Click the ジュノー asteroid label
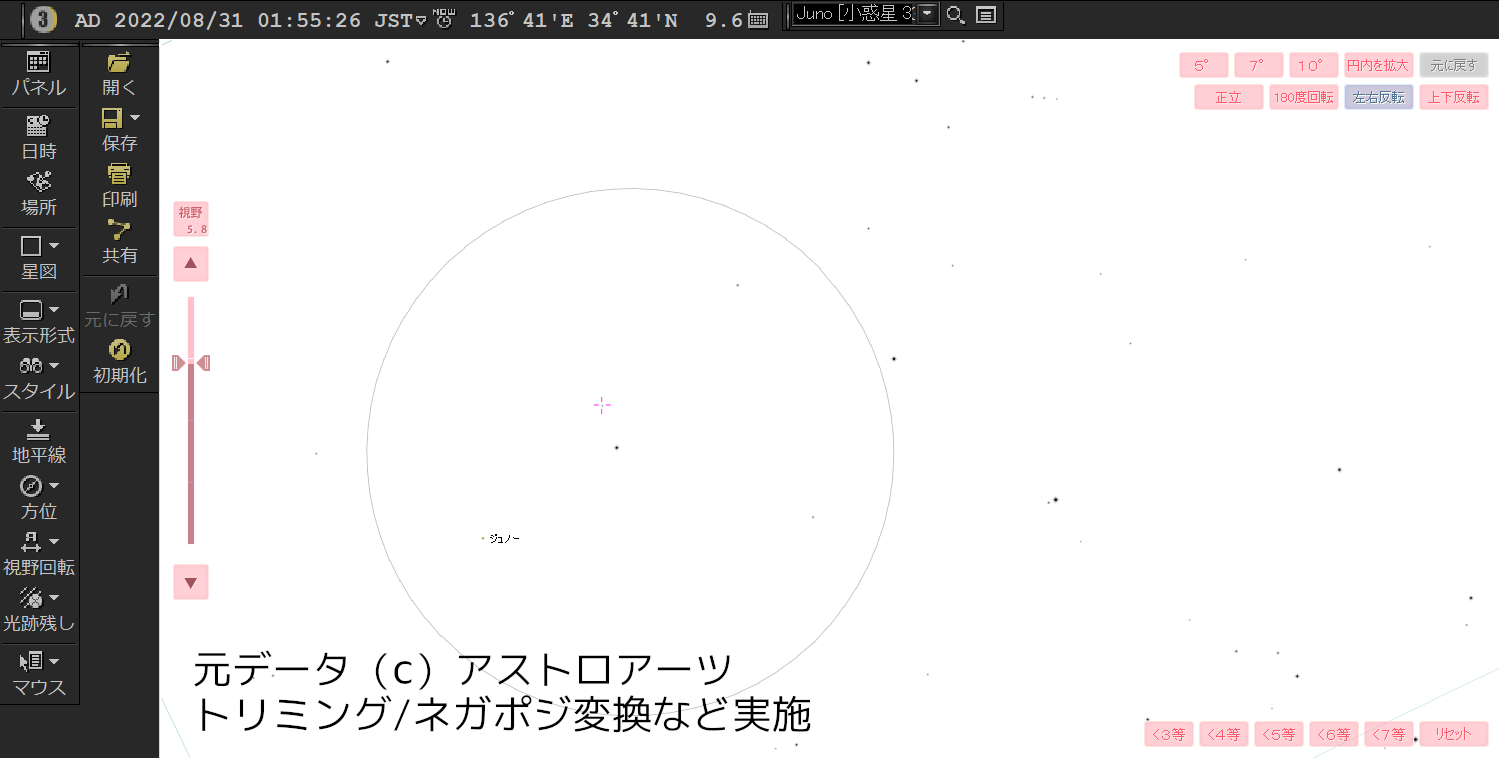The image size is (1499, 758). coord(504,538)
